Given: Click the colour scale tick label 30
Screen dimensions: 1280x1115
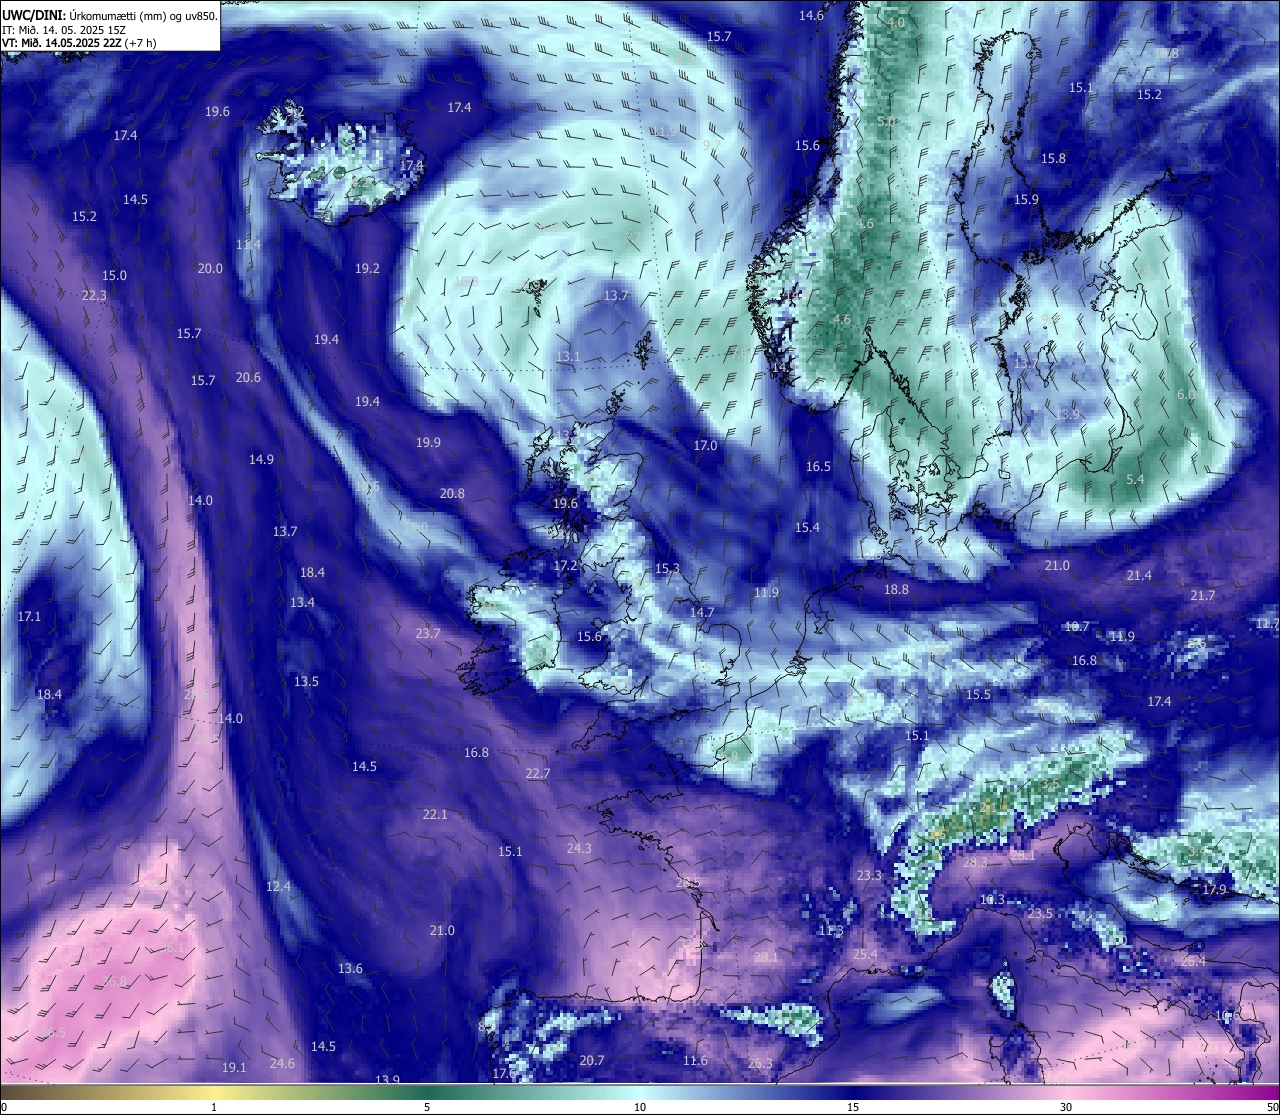Looking at the screenshot, I should [1066, 1107].
